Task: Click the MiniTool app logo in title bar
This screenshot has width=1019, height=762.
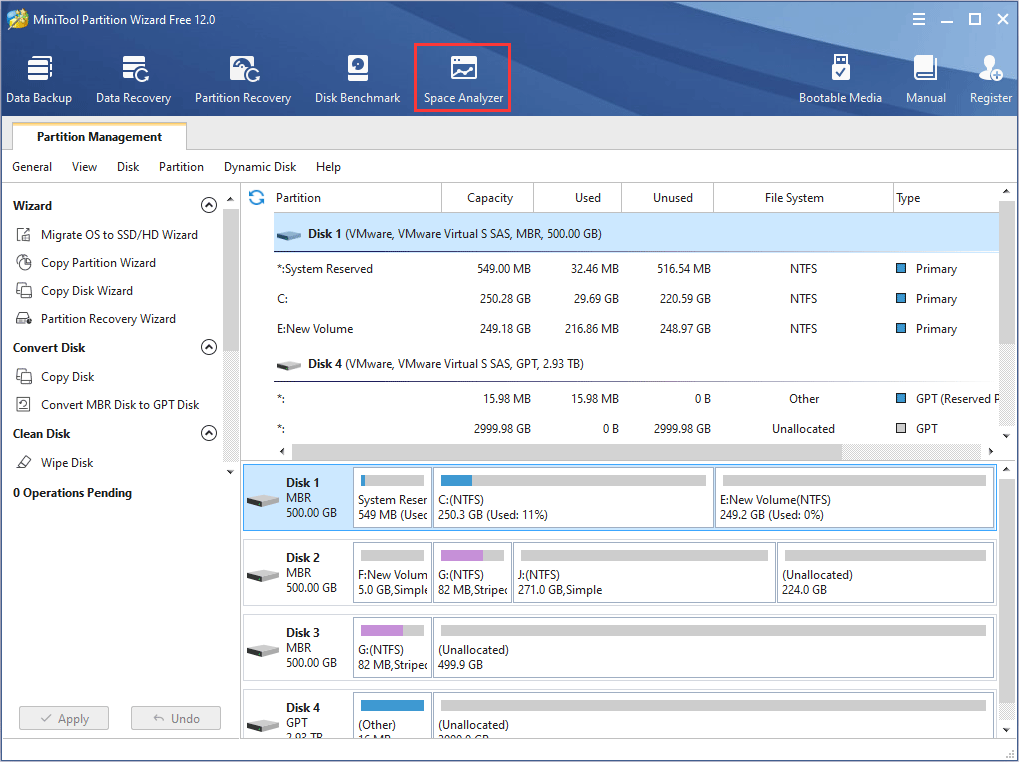Action: (17, 19)
